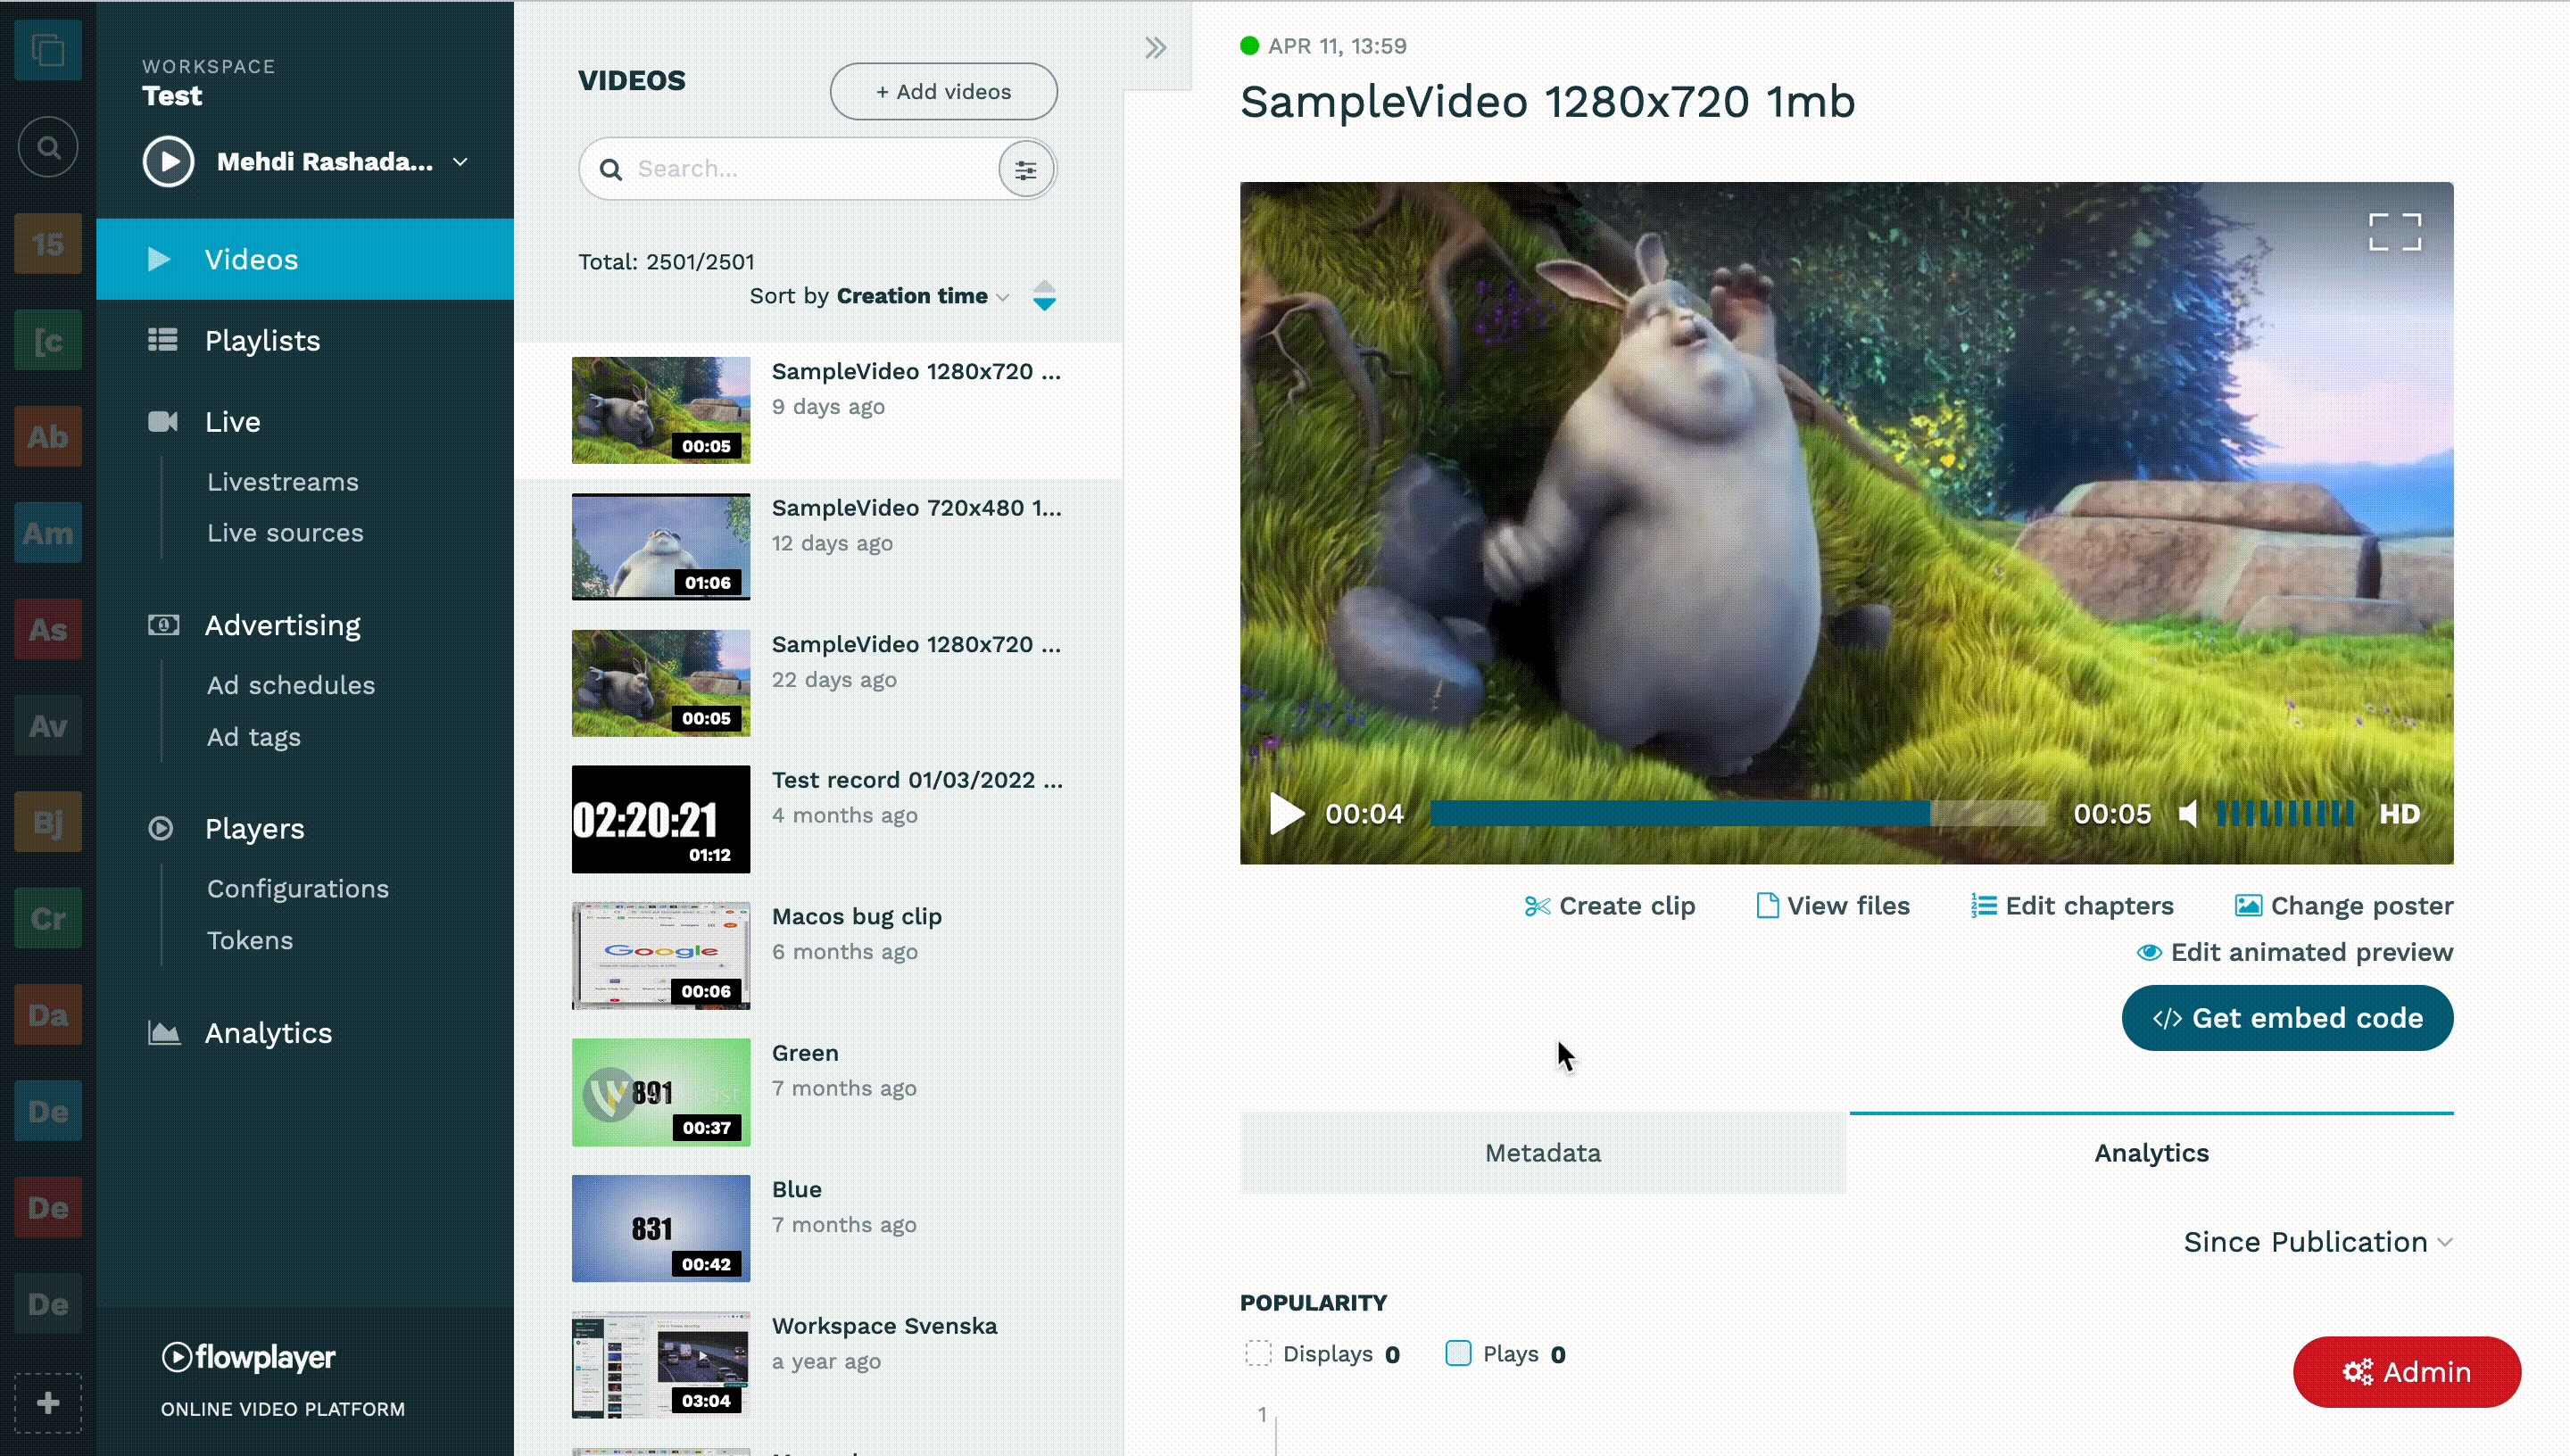This screenshot has height=1456, width=2570.
Task: Select SampleVideo 1280x720 from 22 days ago
Action: coord(818,683)
